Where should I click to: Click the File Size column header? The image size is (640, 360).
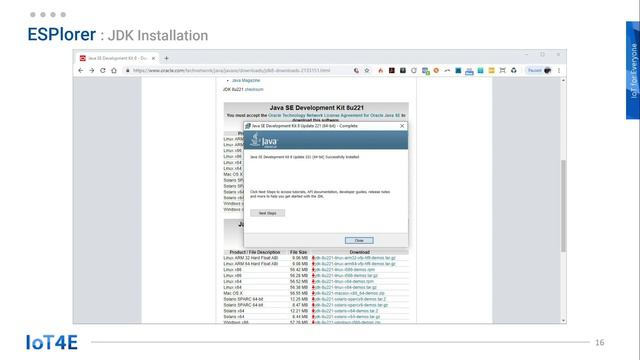[298, 252]
